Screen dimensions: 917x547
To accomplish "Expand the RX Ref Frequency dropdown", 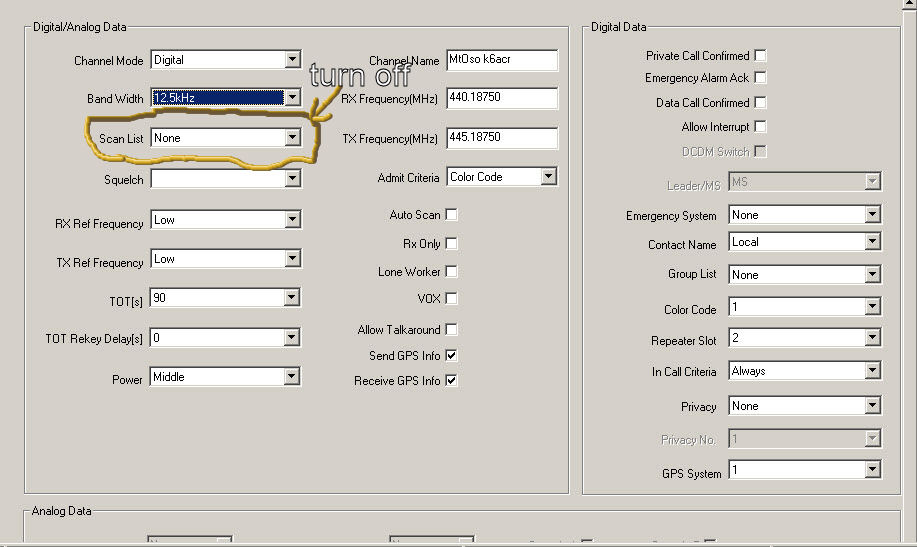I will point(226,220).
